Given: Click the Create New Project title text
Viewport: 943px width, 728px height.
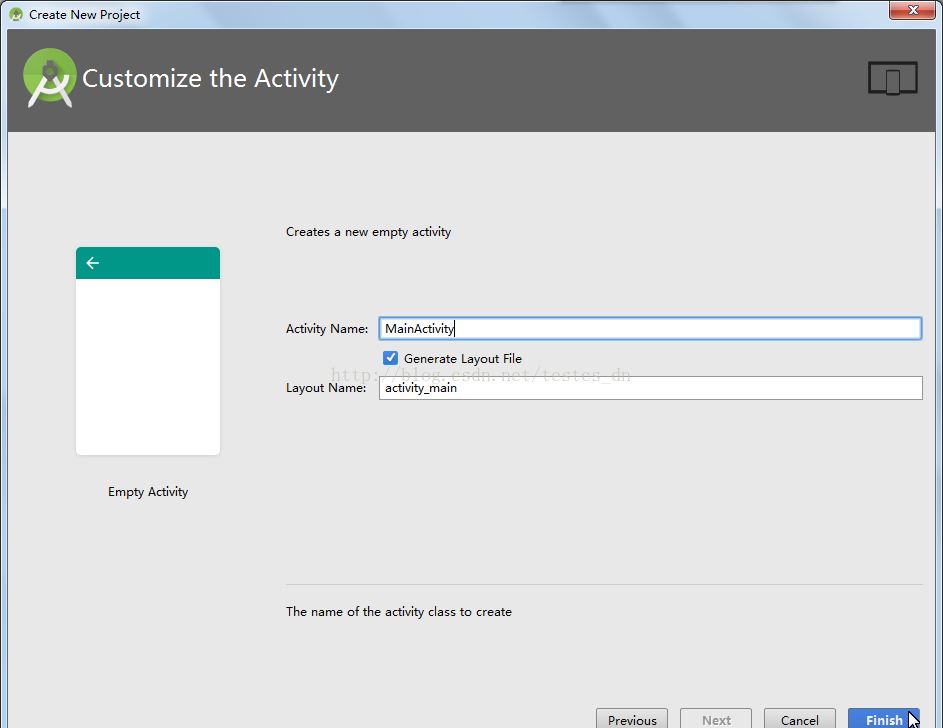Looking at the screenshot, I should 84,14.
